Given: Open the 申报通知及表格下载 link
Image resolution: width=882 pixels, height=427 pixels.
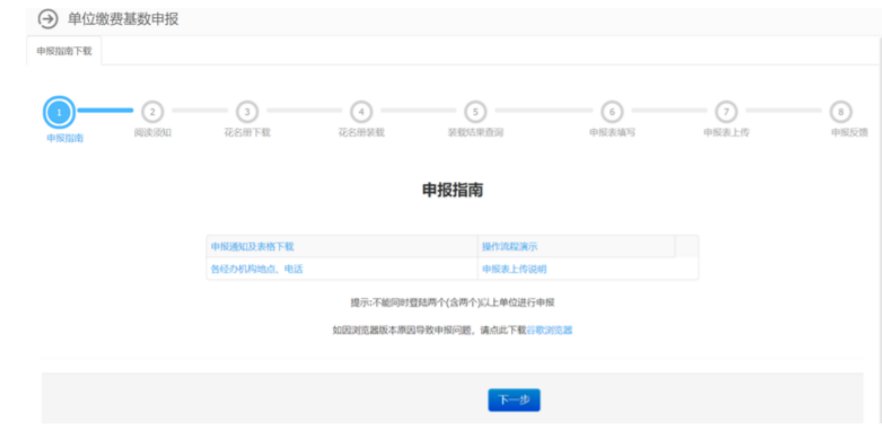Looking at the screenshot, I should (252, 246).
